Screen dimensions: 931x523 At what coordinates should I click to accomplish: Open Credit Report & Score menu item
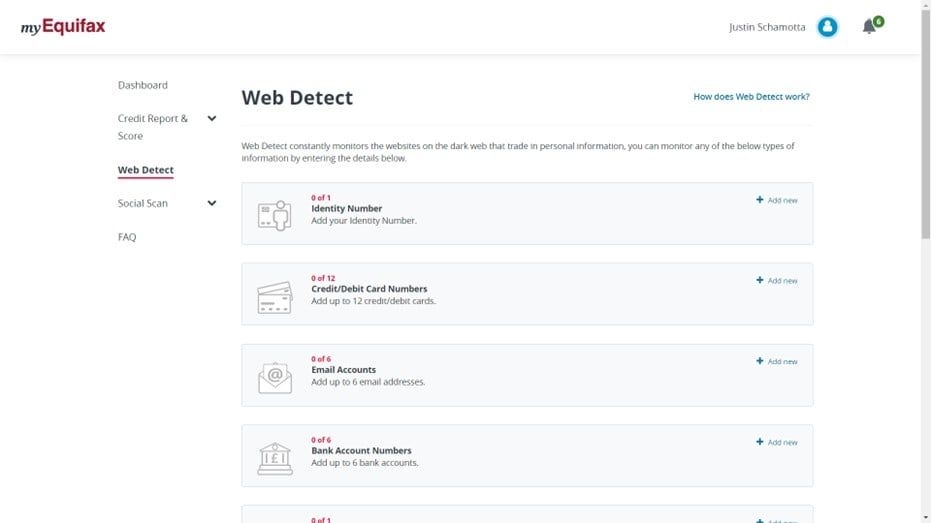point(153,127)
